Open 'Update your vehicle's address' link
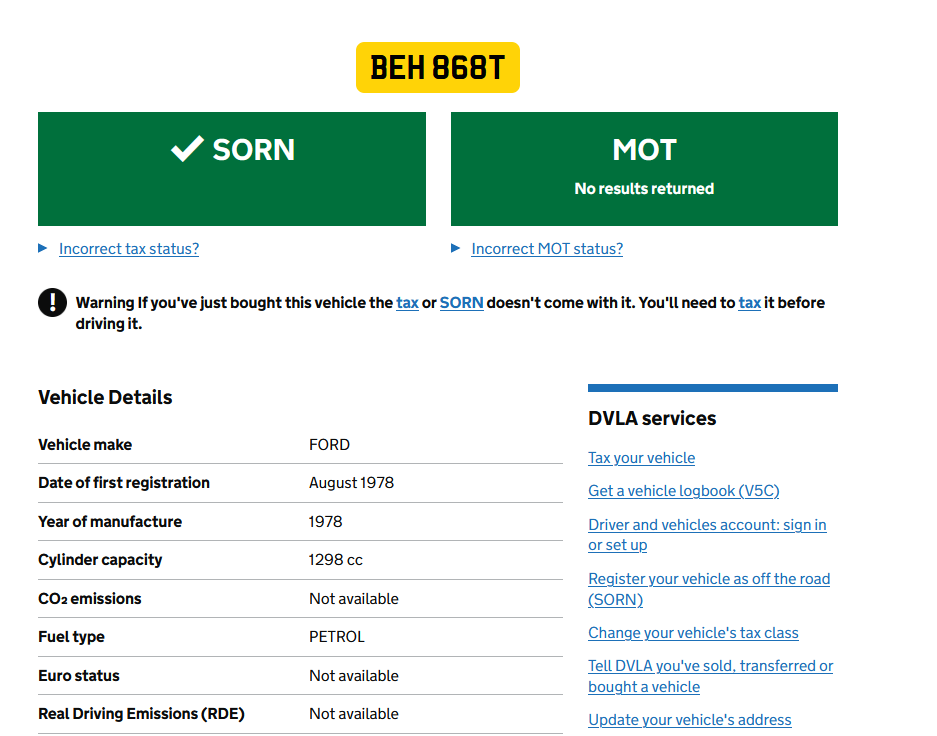 coord(689,720)
